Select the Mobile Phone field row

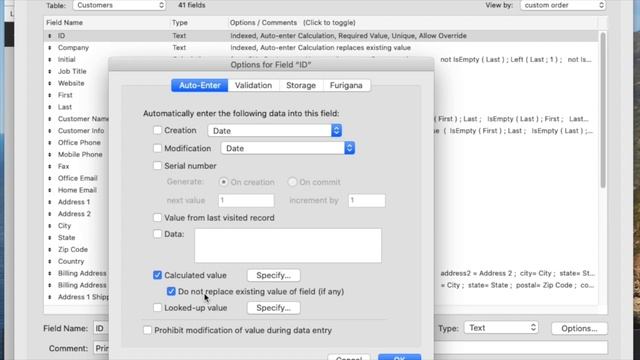click(76, 154)
